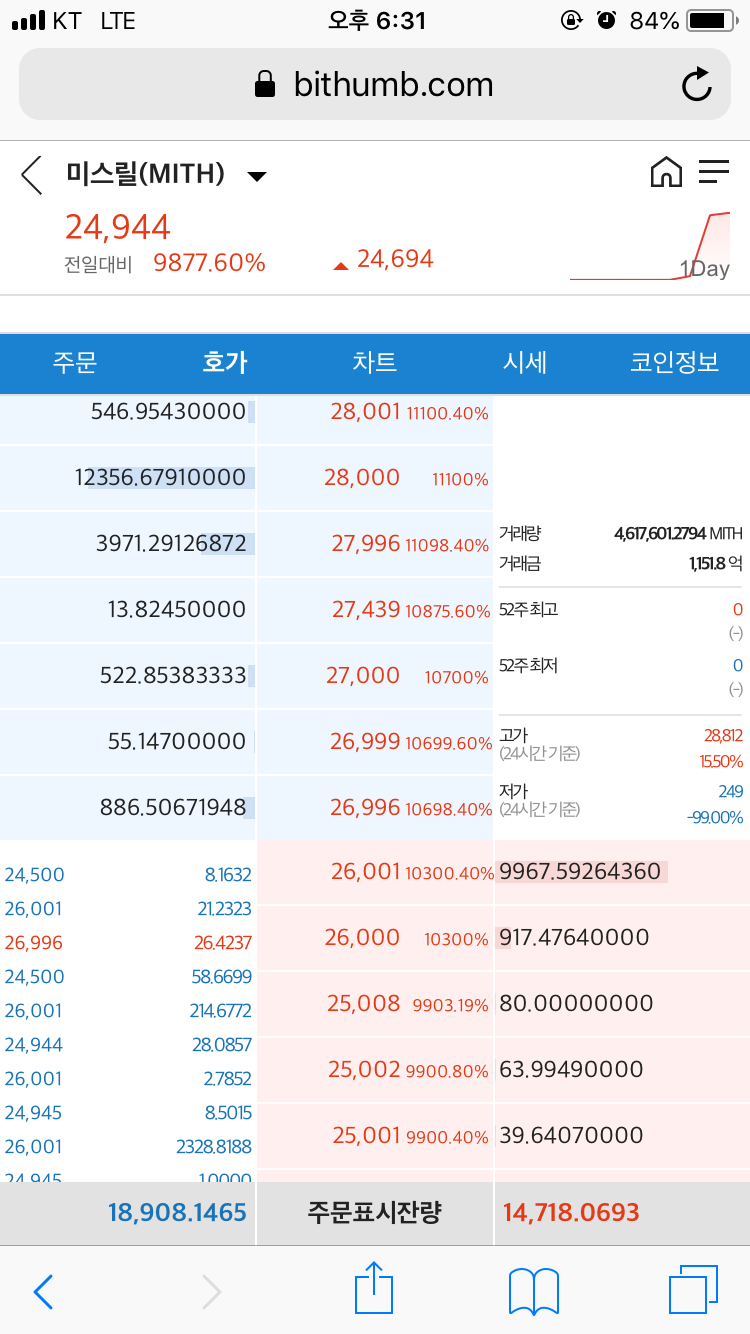Tap the bithumb.com address field
This screenshot has height=1334, width=750.
[375, 85]
